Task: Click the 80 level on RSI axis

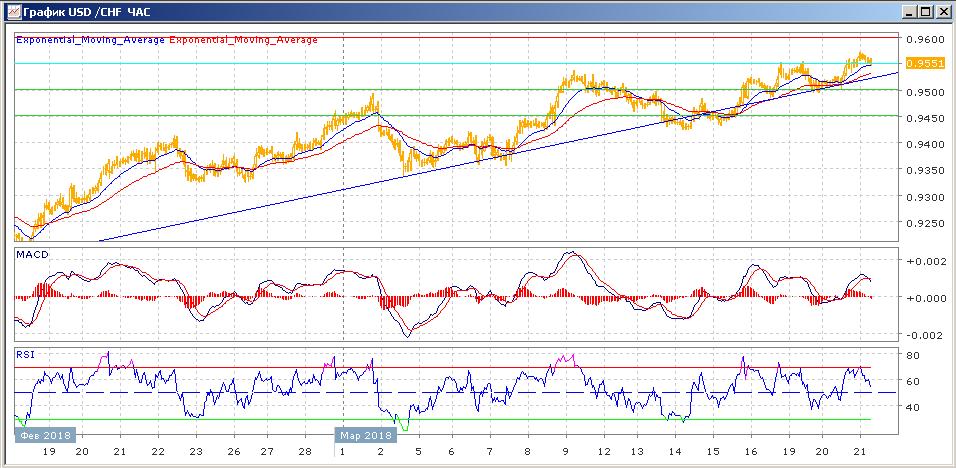Action: [912, 355]
